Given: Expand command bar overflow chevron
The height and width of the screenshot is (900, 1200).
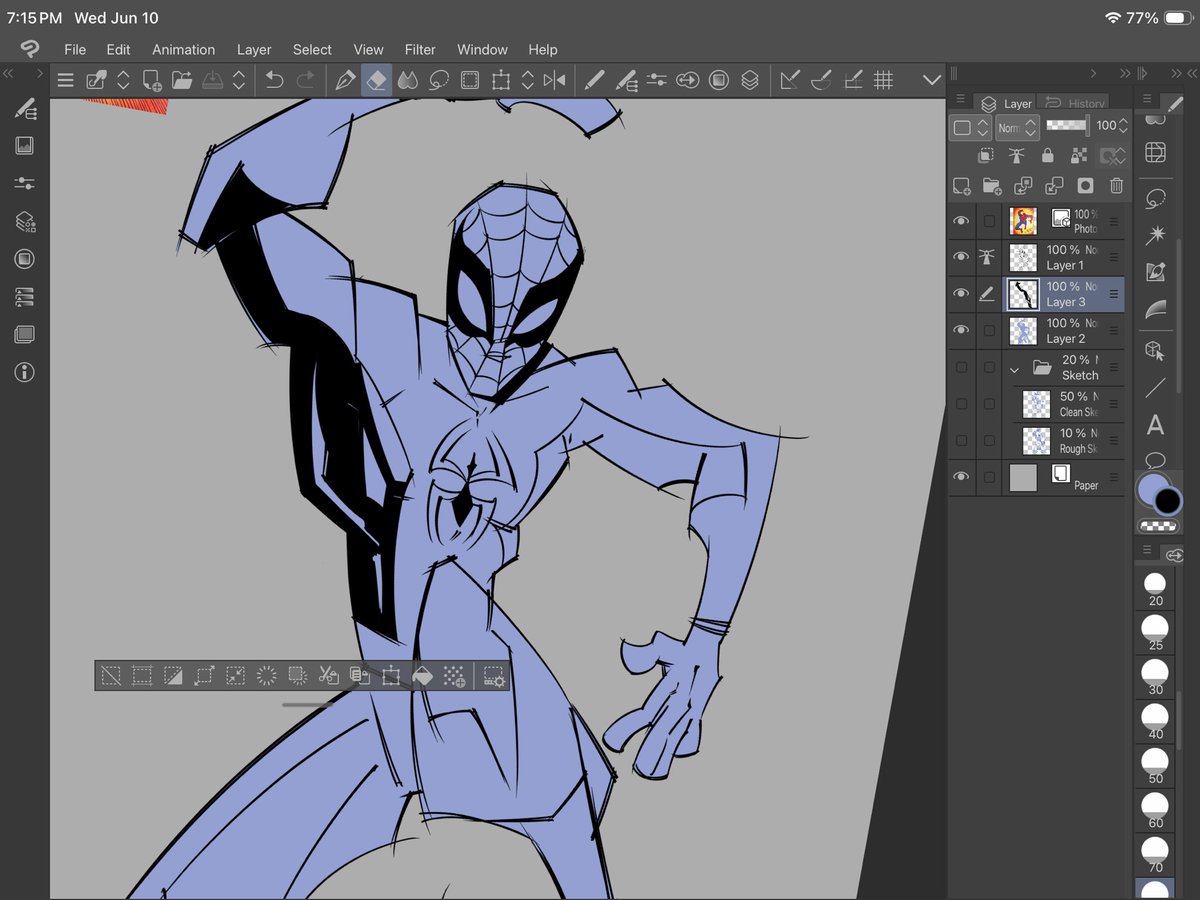Looking at the screenshot, I should pyautogui.click(x=932, y=80).
